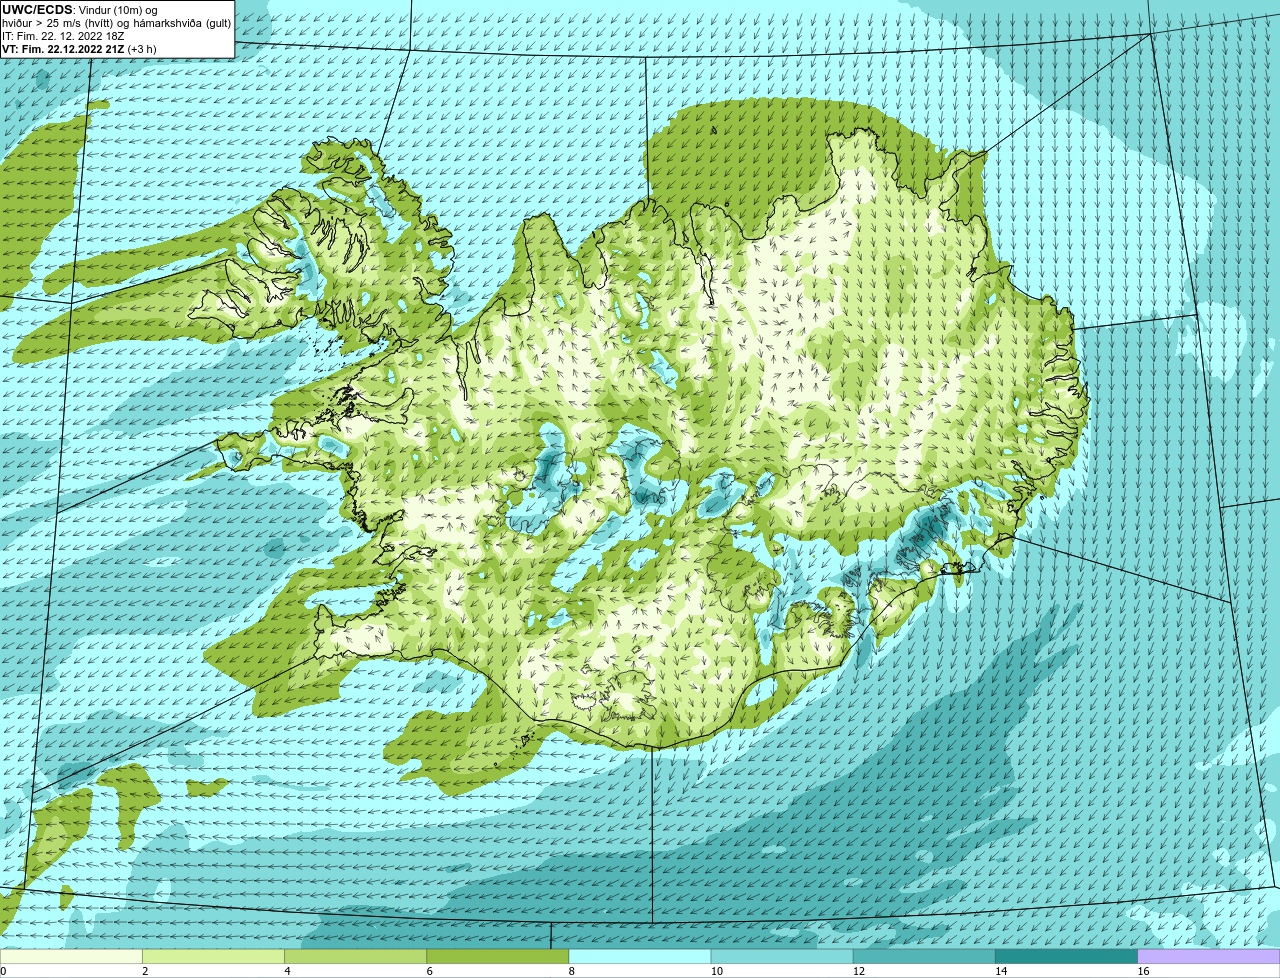Click the legend scale value "12"
The height and width of the screenshot is (978, 1280).
(x=858, y=971)
